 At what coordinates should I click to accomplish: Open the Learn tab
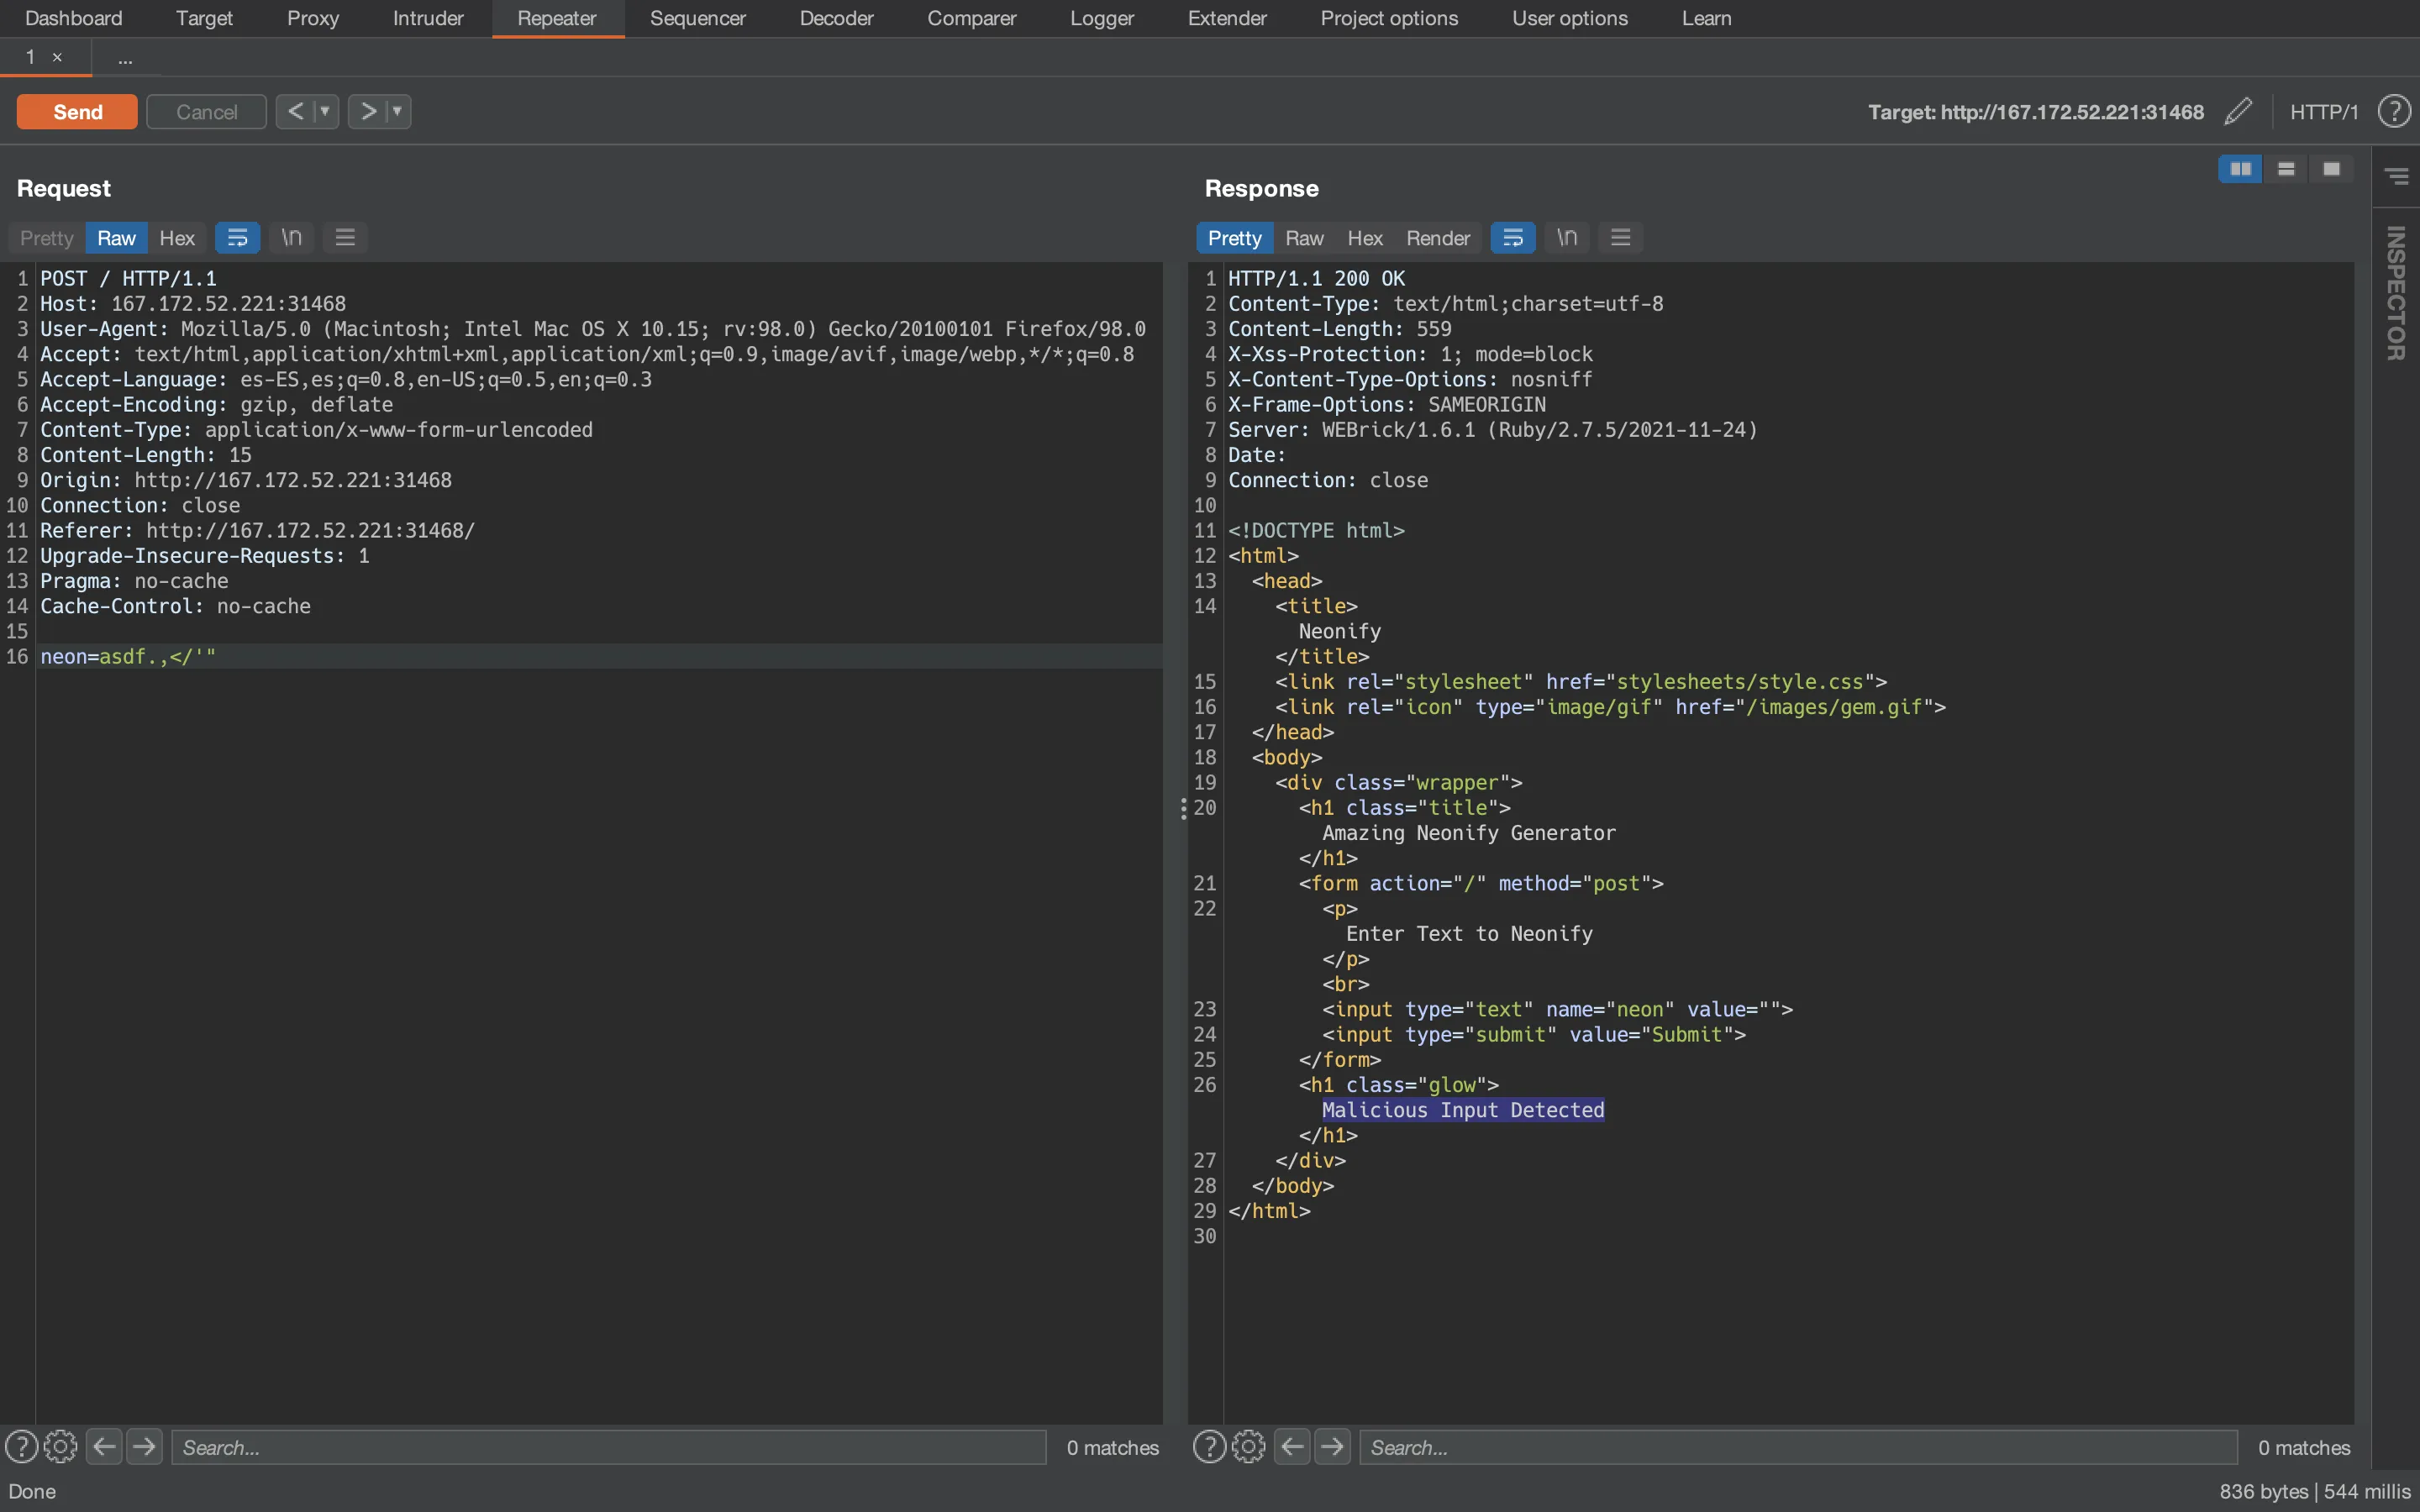point(1706,18)
